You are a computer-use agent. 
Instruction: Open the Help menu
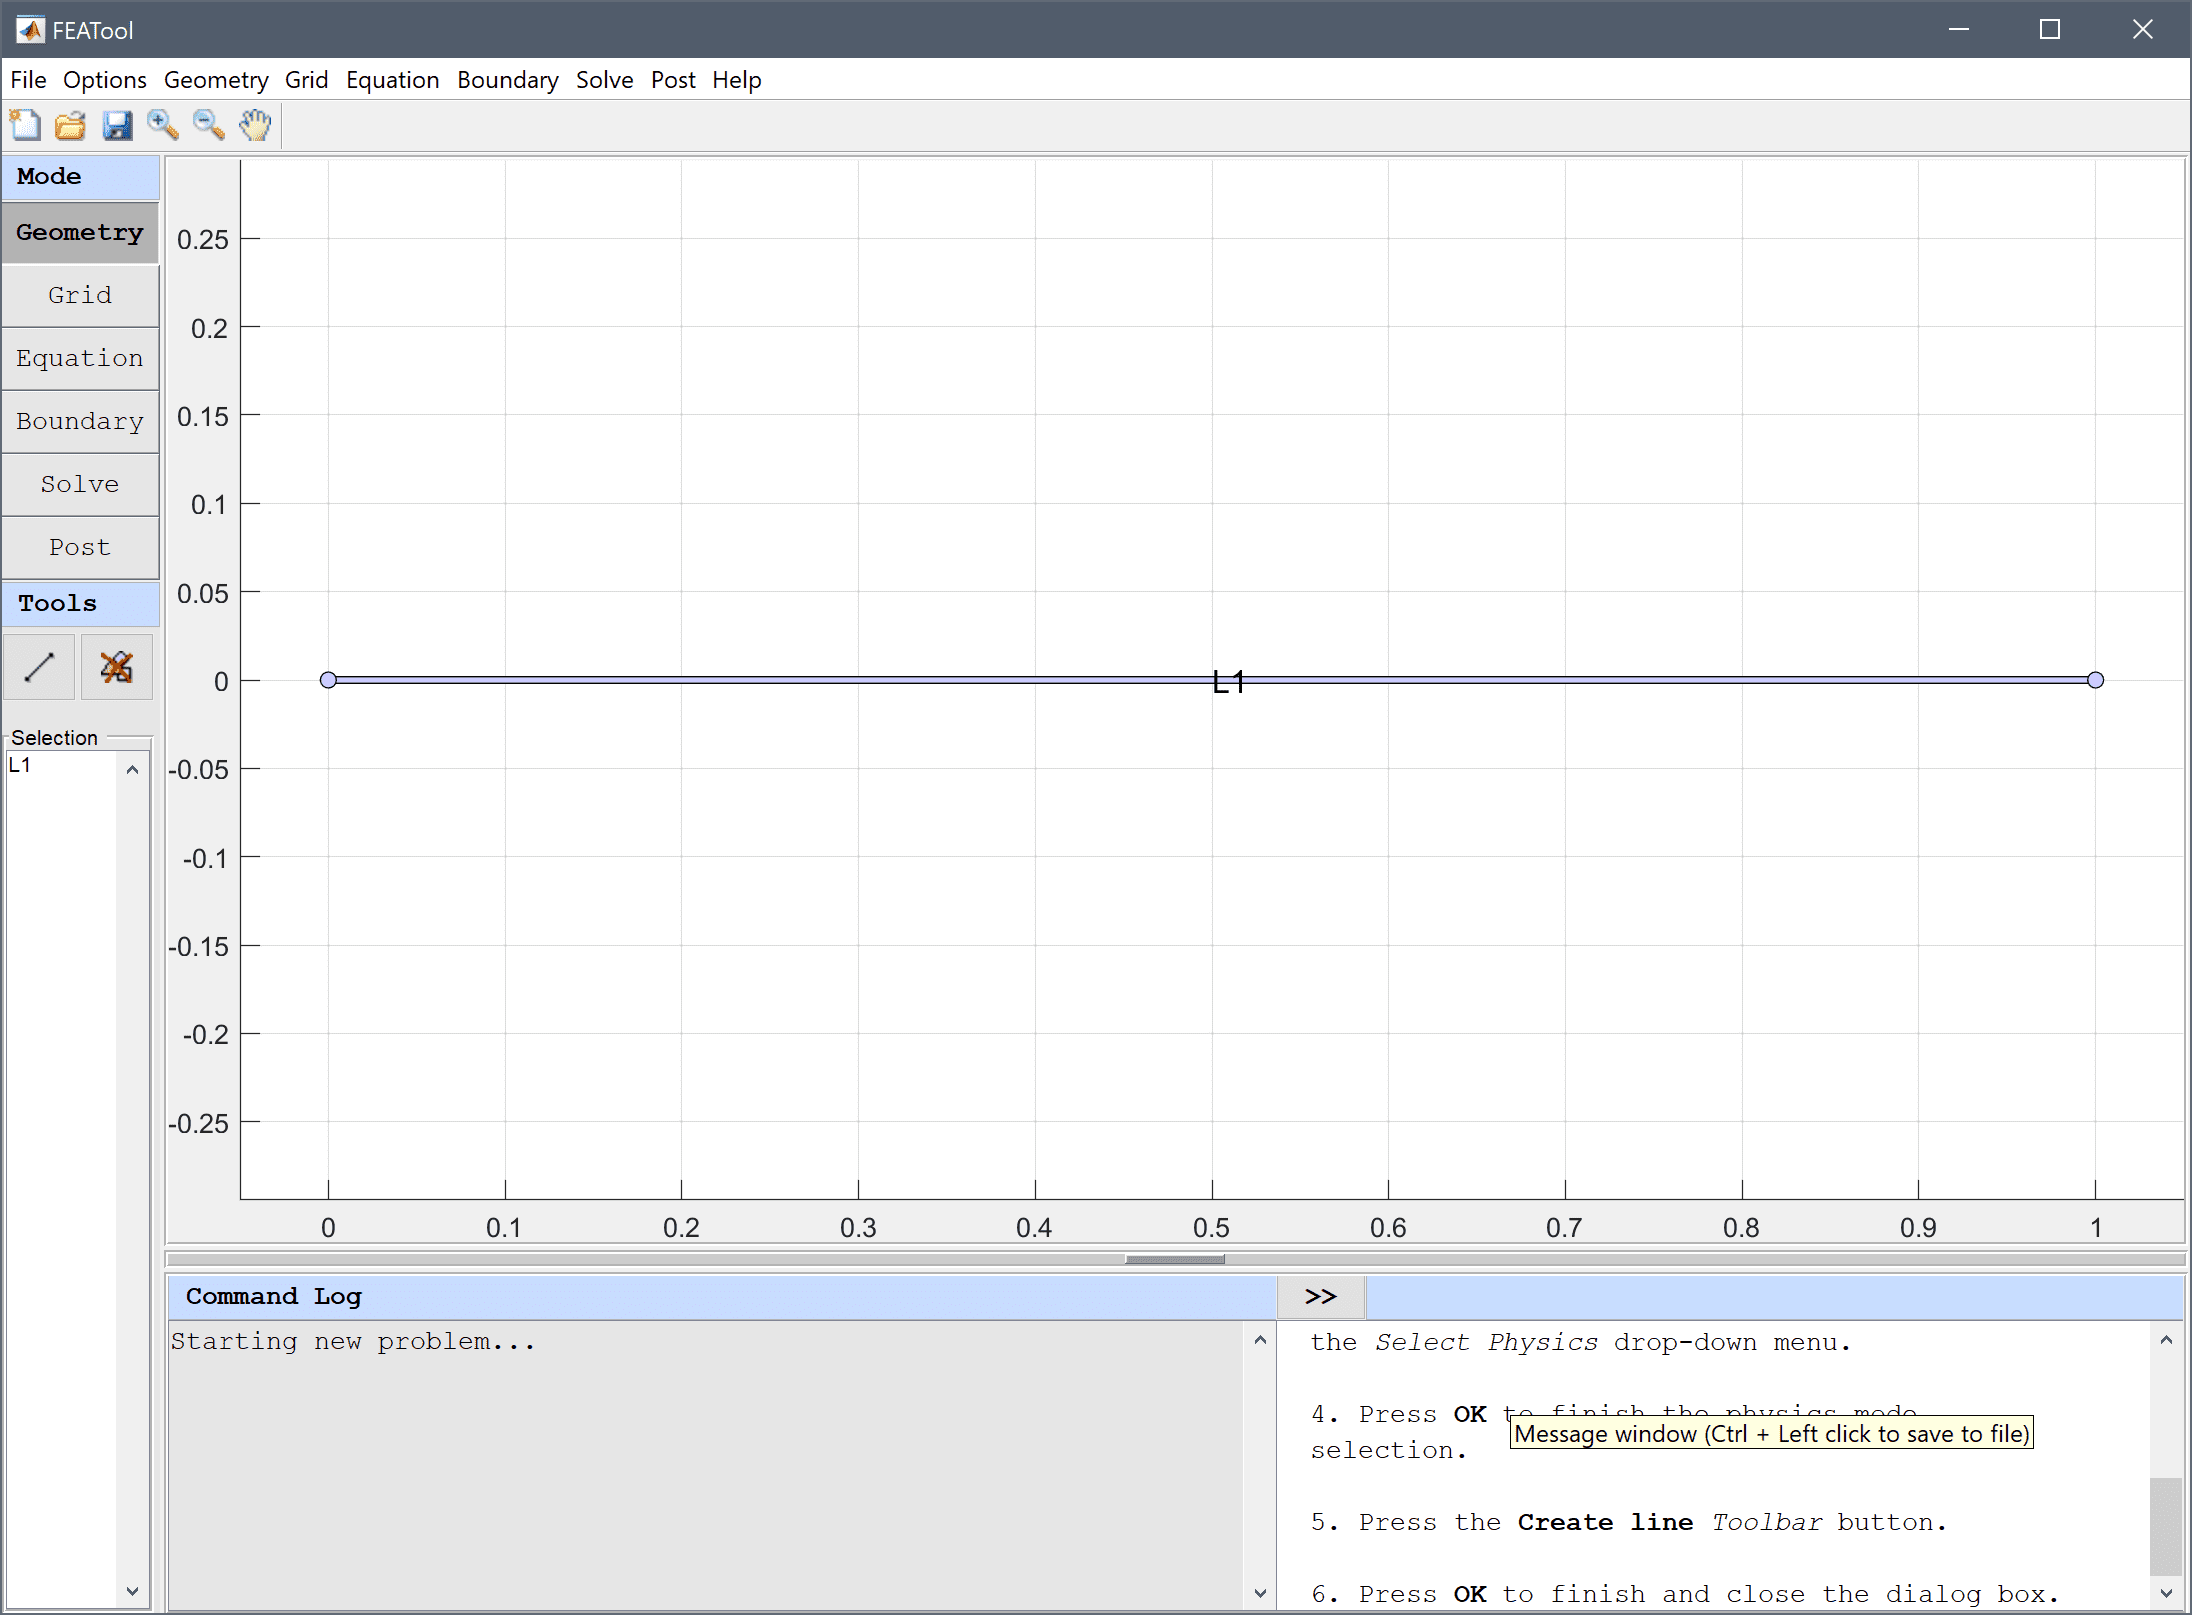(x=737, y=80)
